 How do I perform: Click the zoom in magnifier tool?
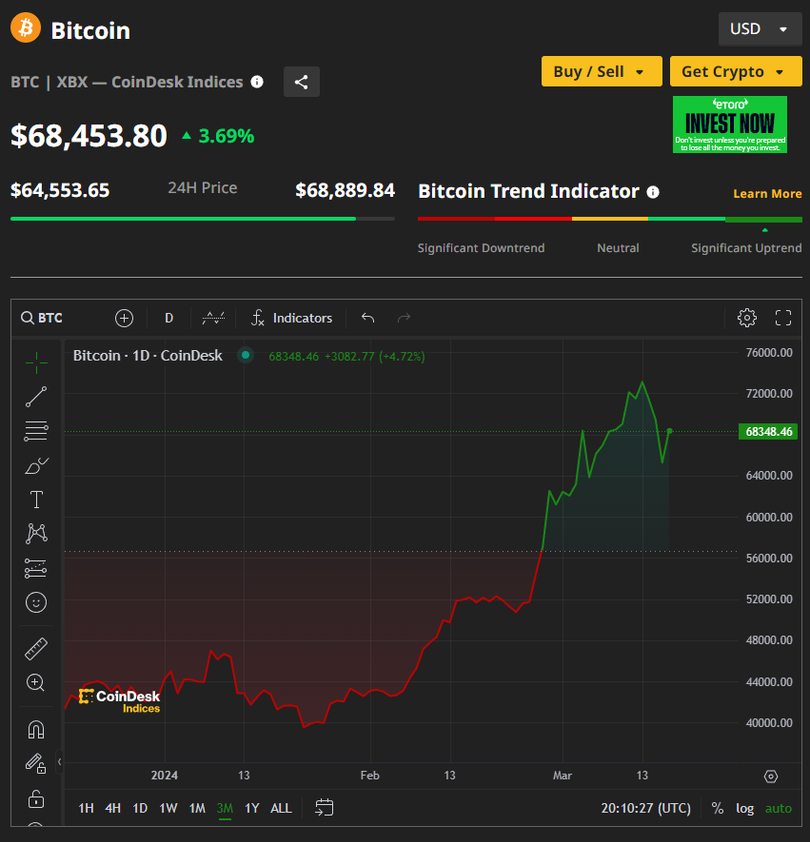[36, 683]
